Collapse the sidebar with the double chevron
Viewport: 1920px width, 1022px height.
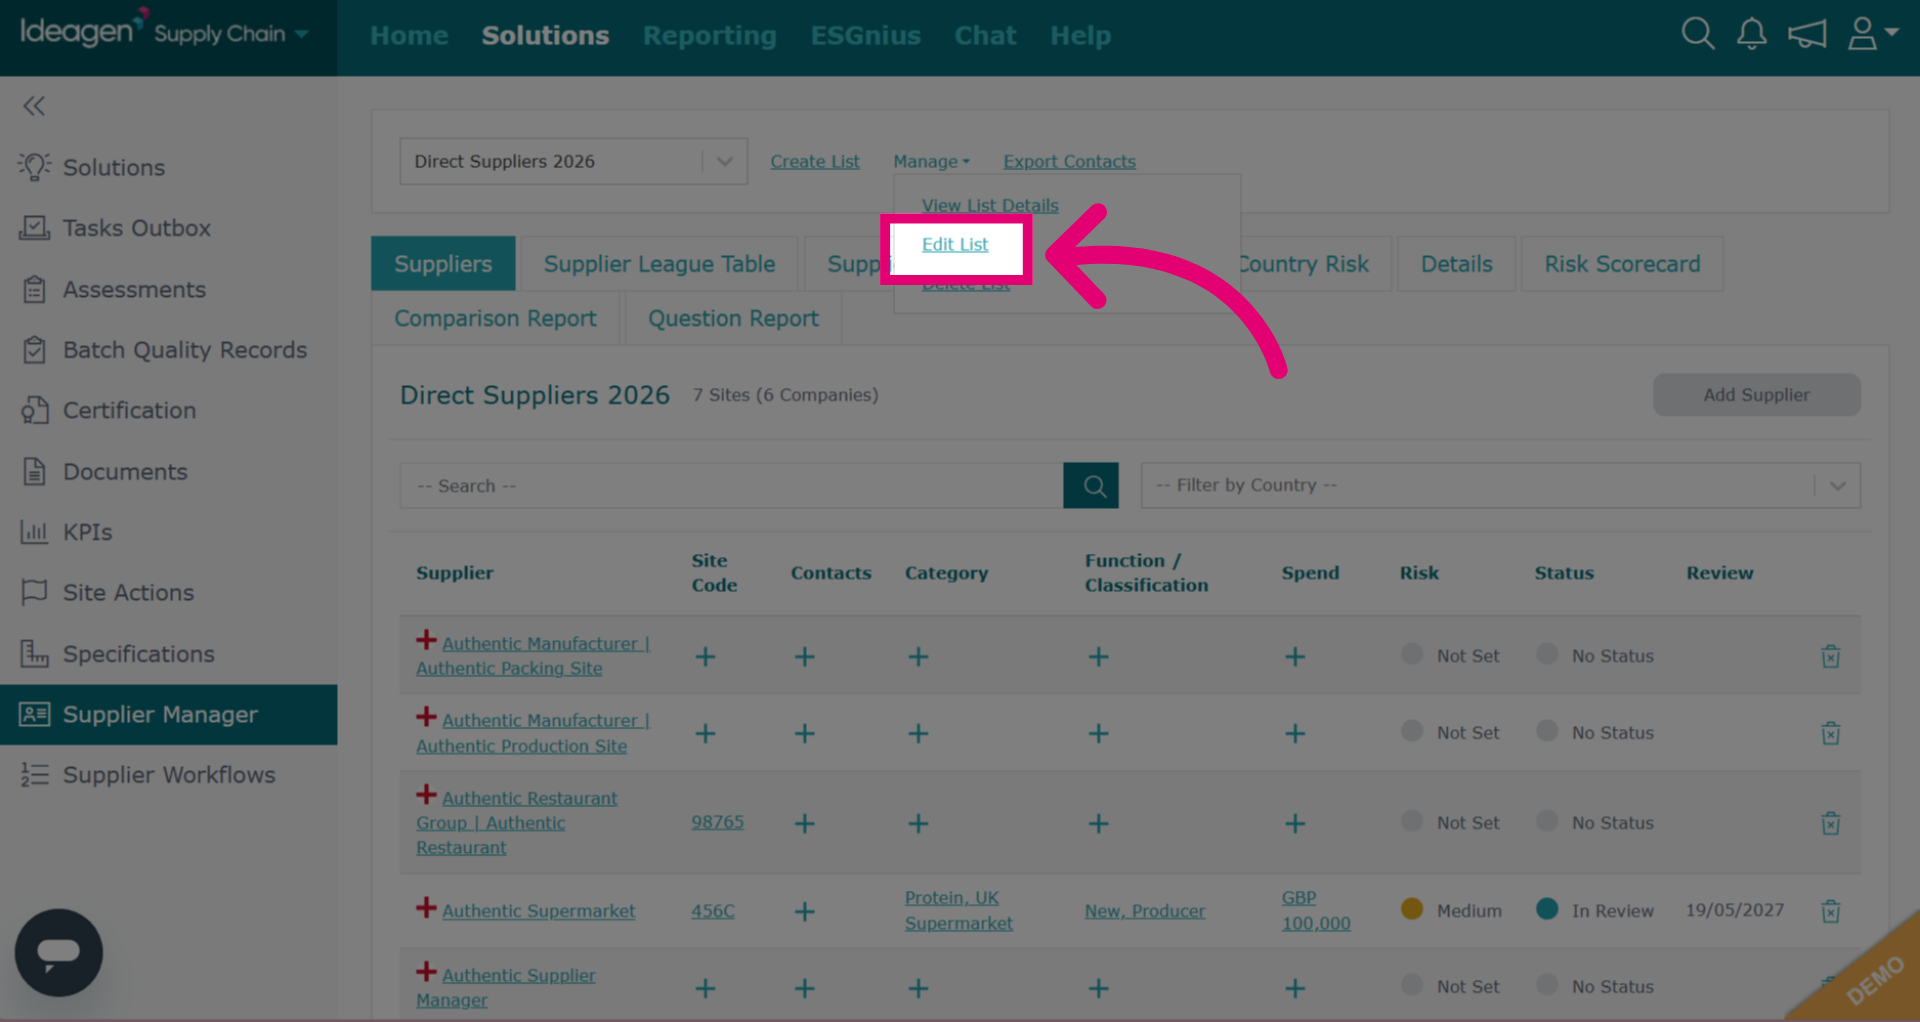point(34,106)
